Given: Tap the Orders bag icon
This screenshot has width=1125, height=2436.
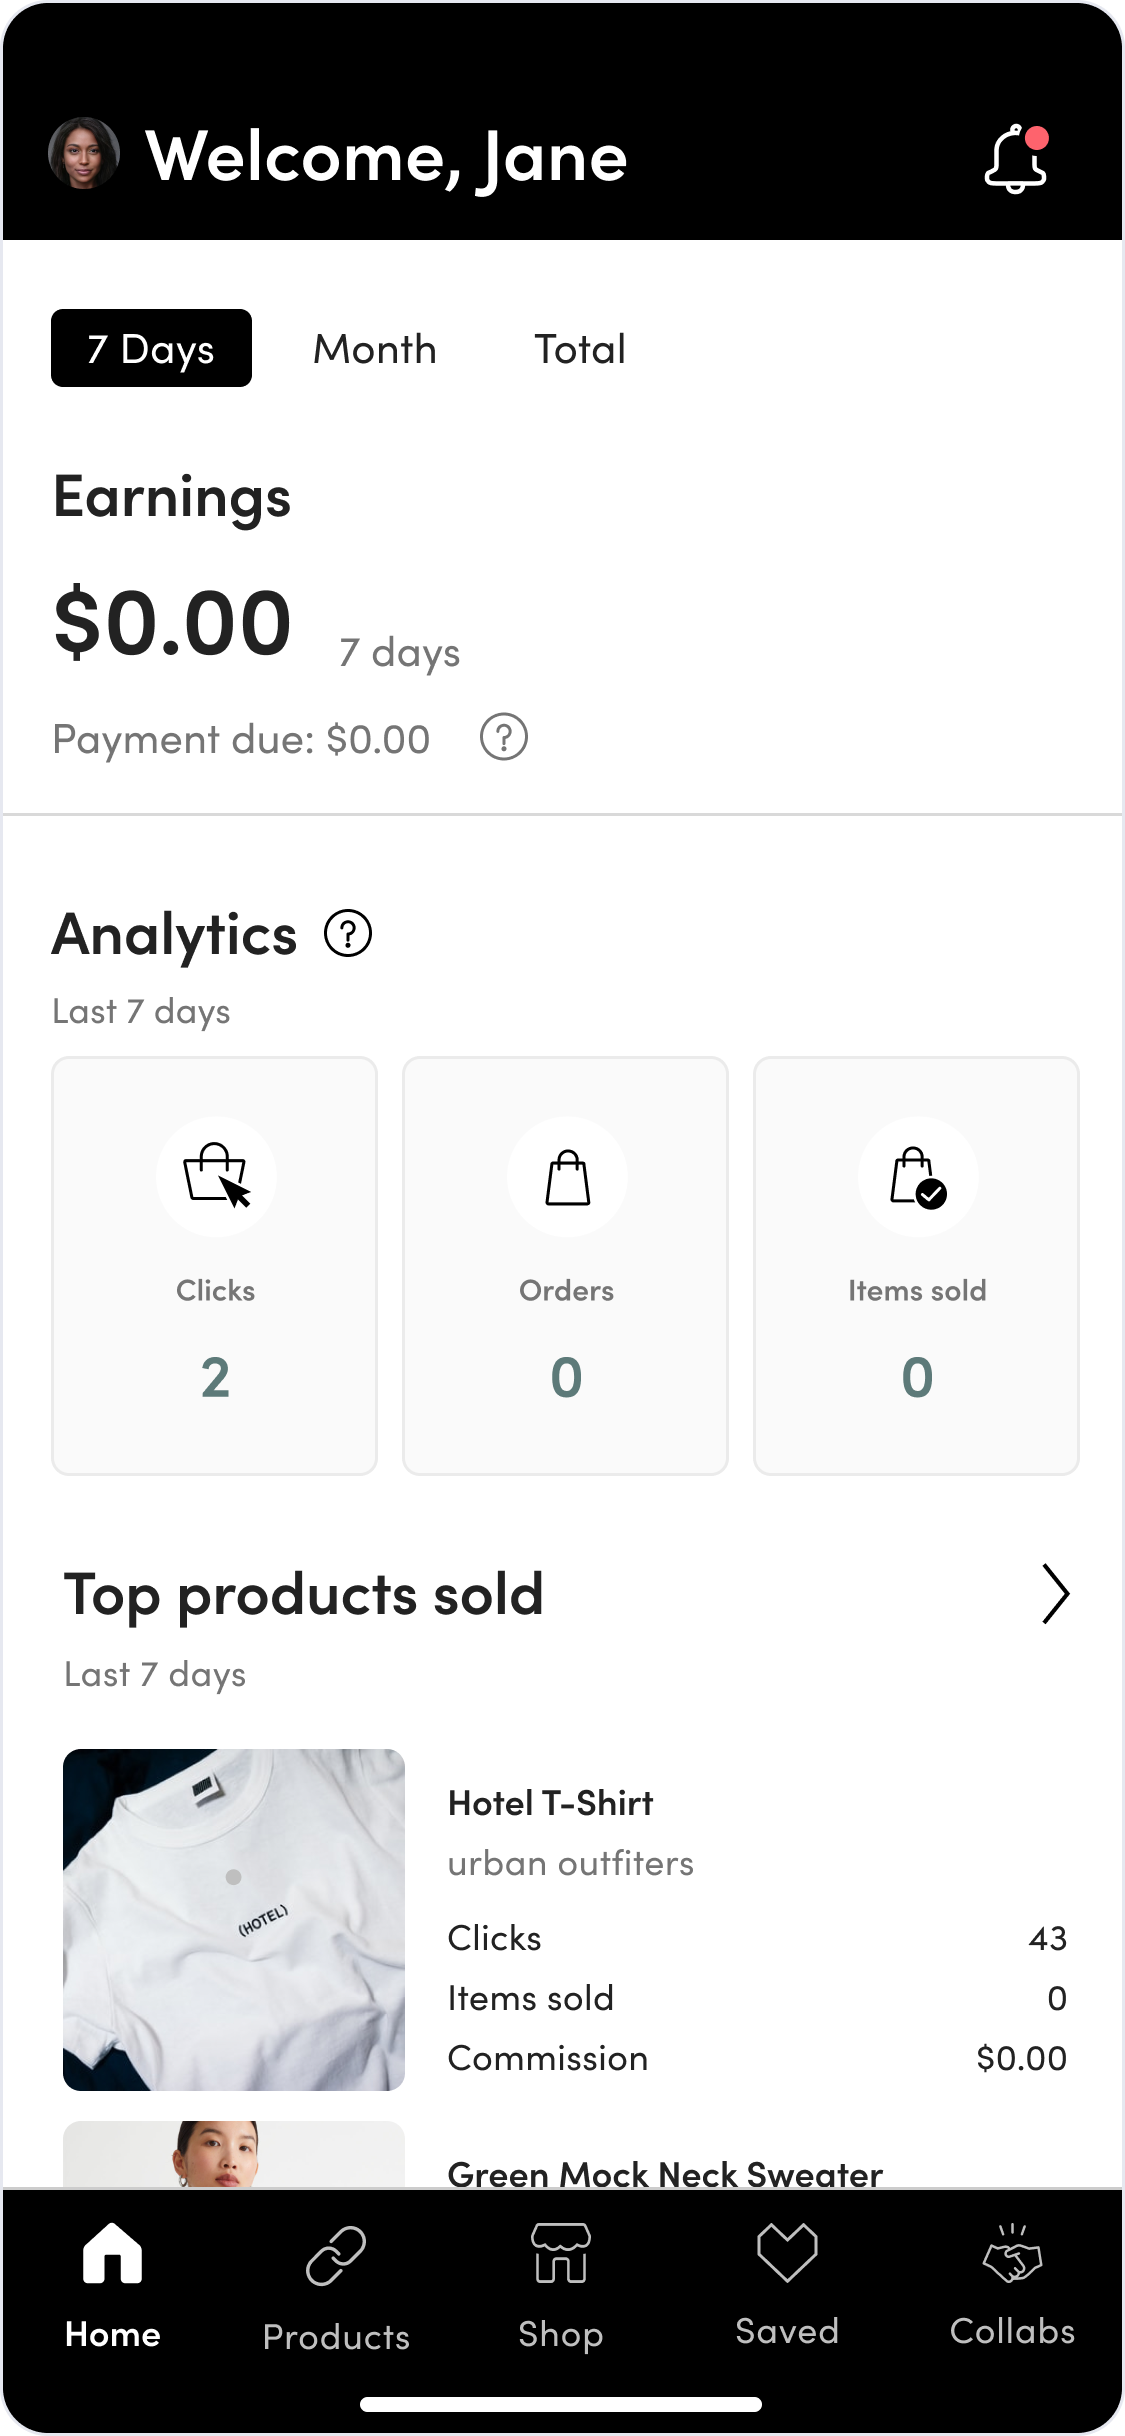Looking at the screenshot, I should pyautogui.click(x=567, y=1176).
